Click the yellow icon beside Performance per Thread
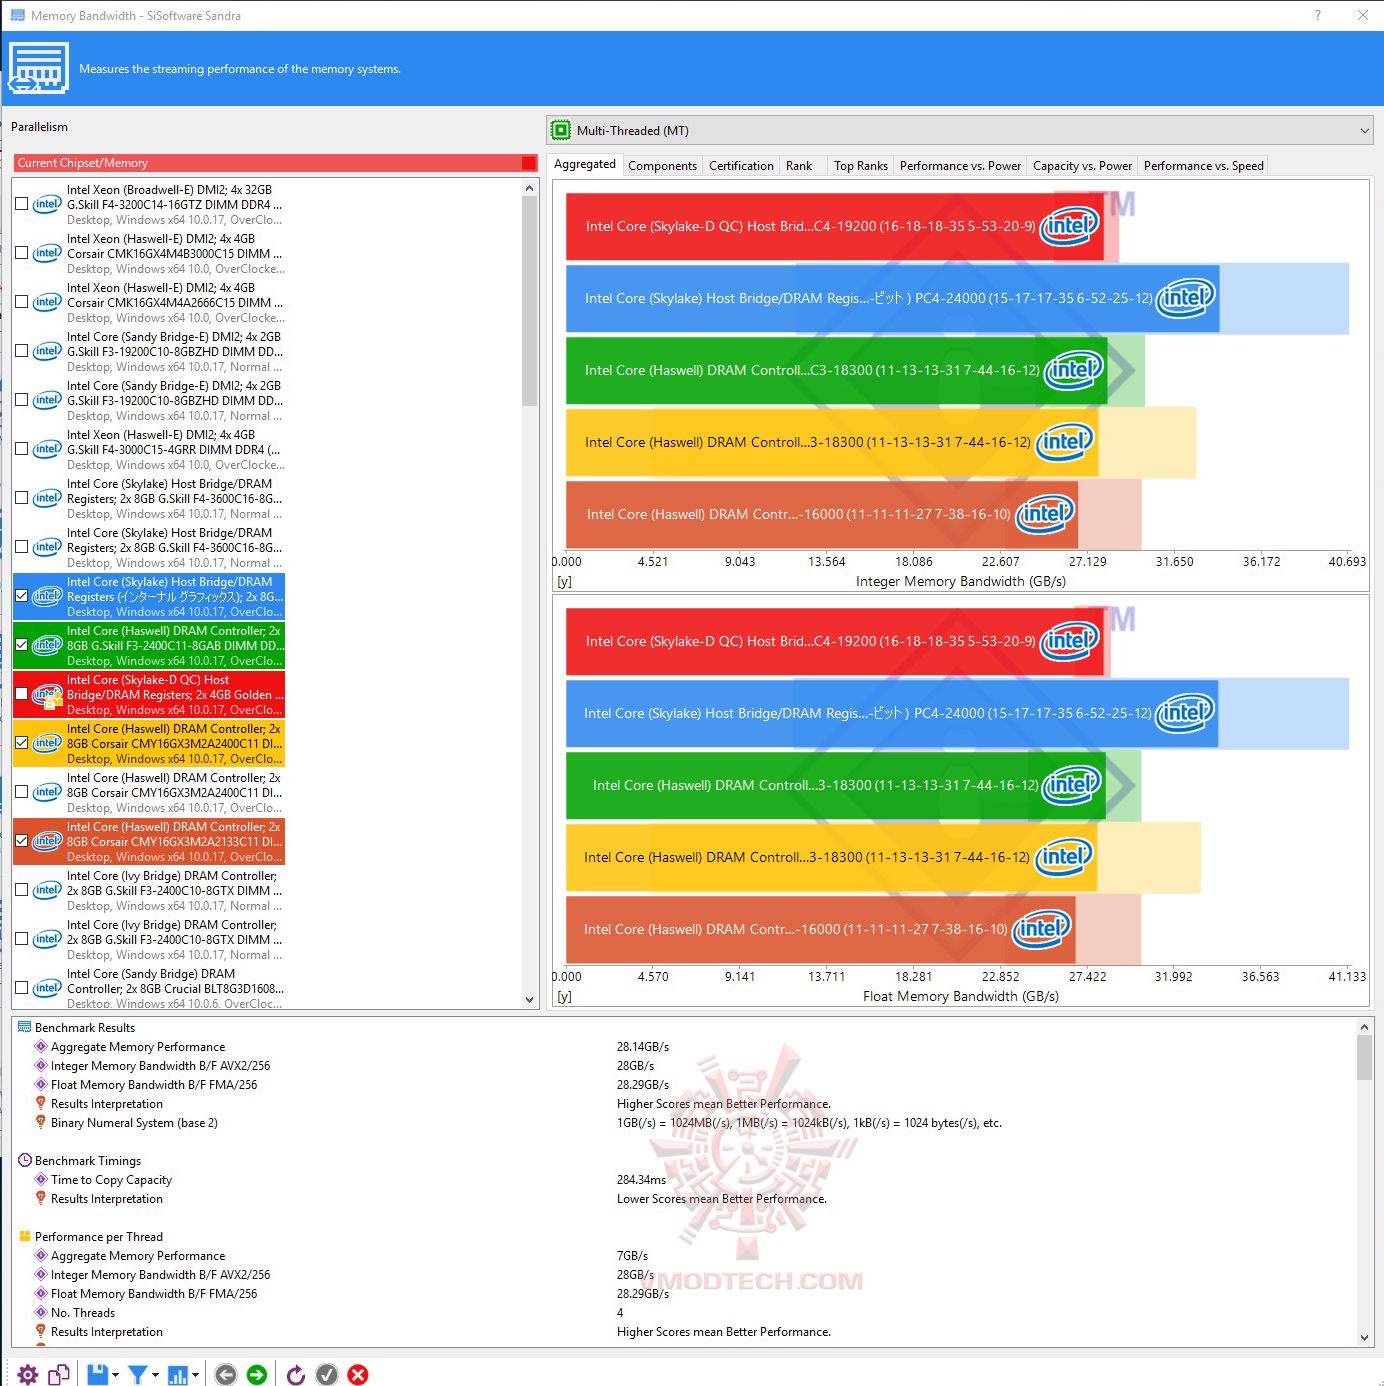 click(x=25, y=1236)
